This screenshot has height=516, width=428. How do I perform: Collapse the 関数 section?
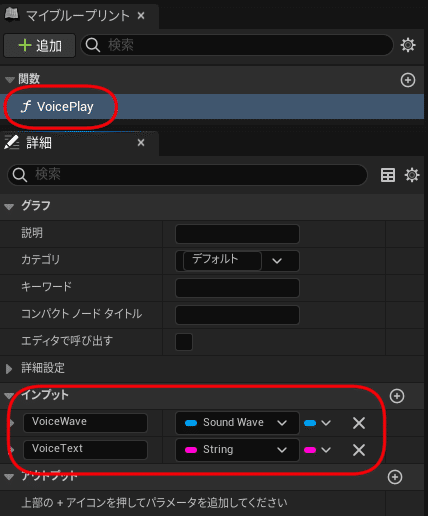click(10, 80)
